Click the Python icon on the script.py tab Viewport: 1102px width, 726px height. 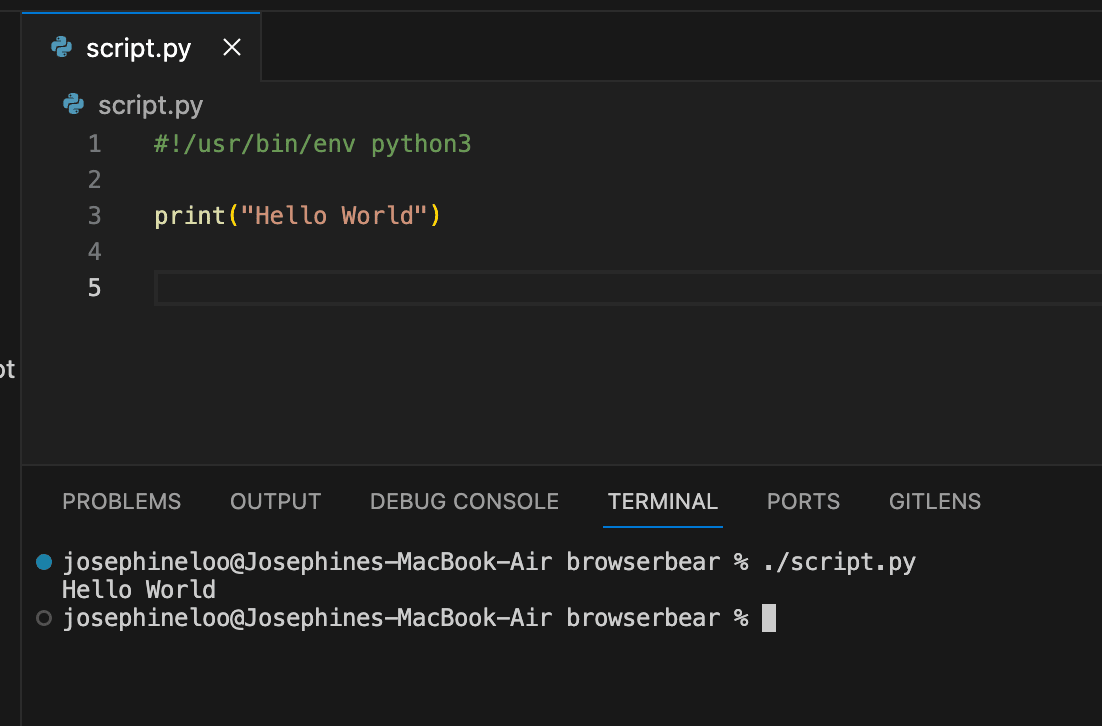[60, 46]
